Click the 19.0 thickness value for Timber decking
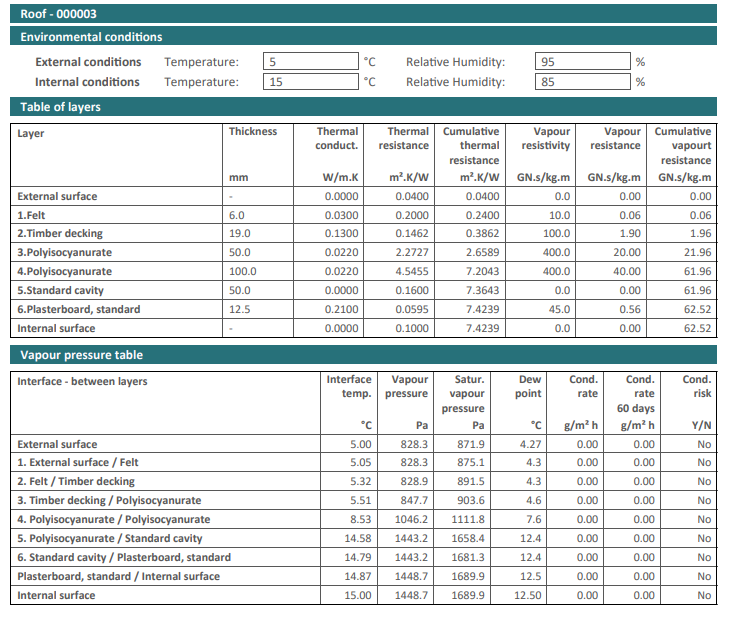735x620 pixels. pyautogui.click(x=239, y=234)
